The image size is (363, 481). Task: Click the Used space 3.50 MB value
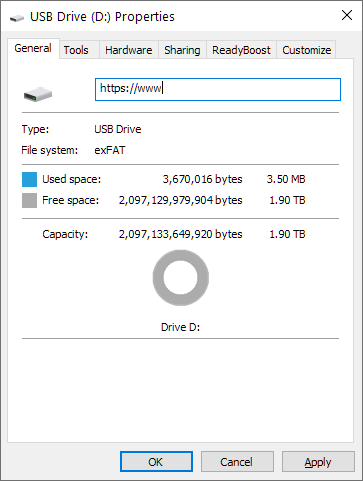click(286, 179)
